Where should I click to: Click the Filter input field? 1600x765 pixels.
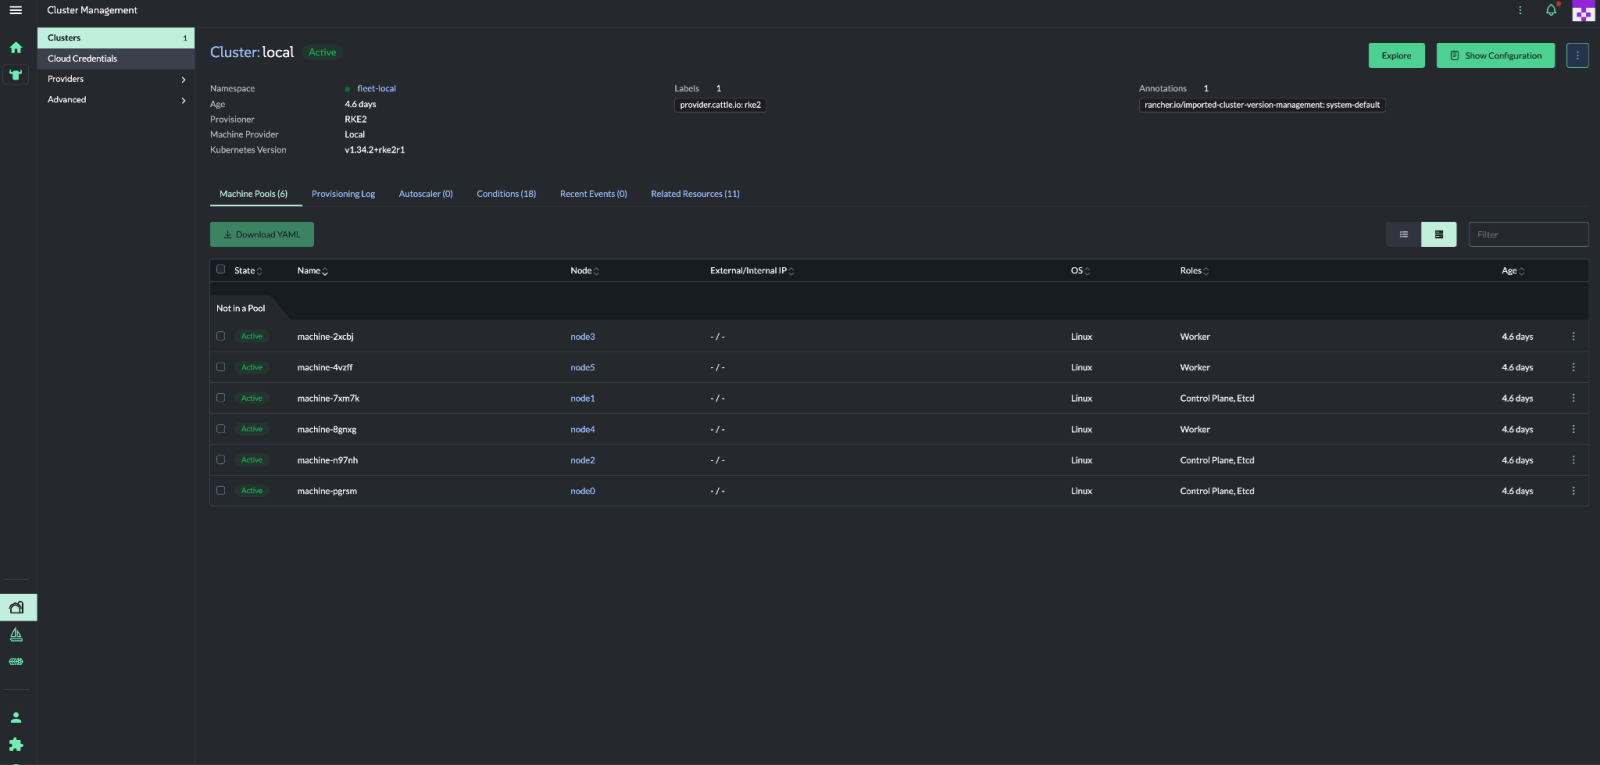coord(1528,234)
